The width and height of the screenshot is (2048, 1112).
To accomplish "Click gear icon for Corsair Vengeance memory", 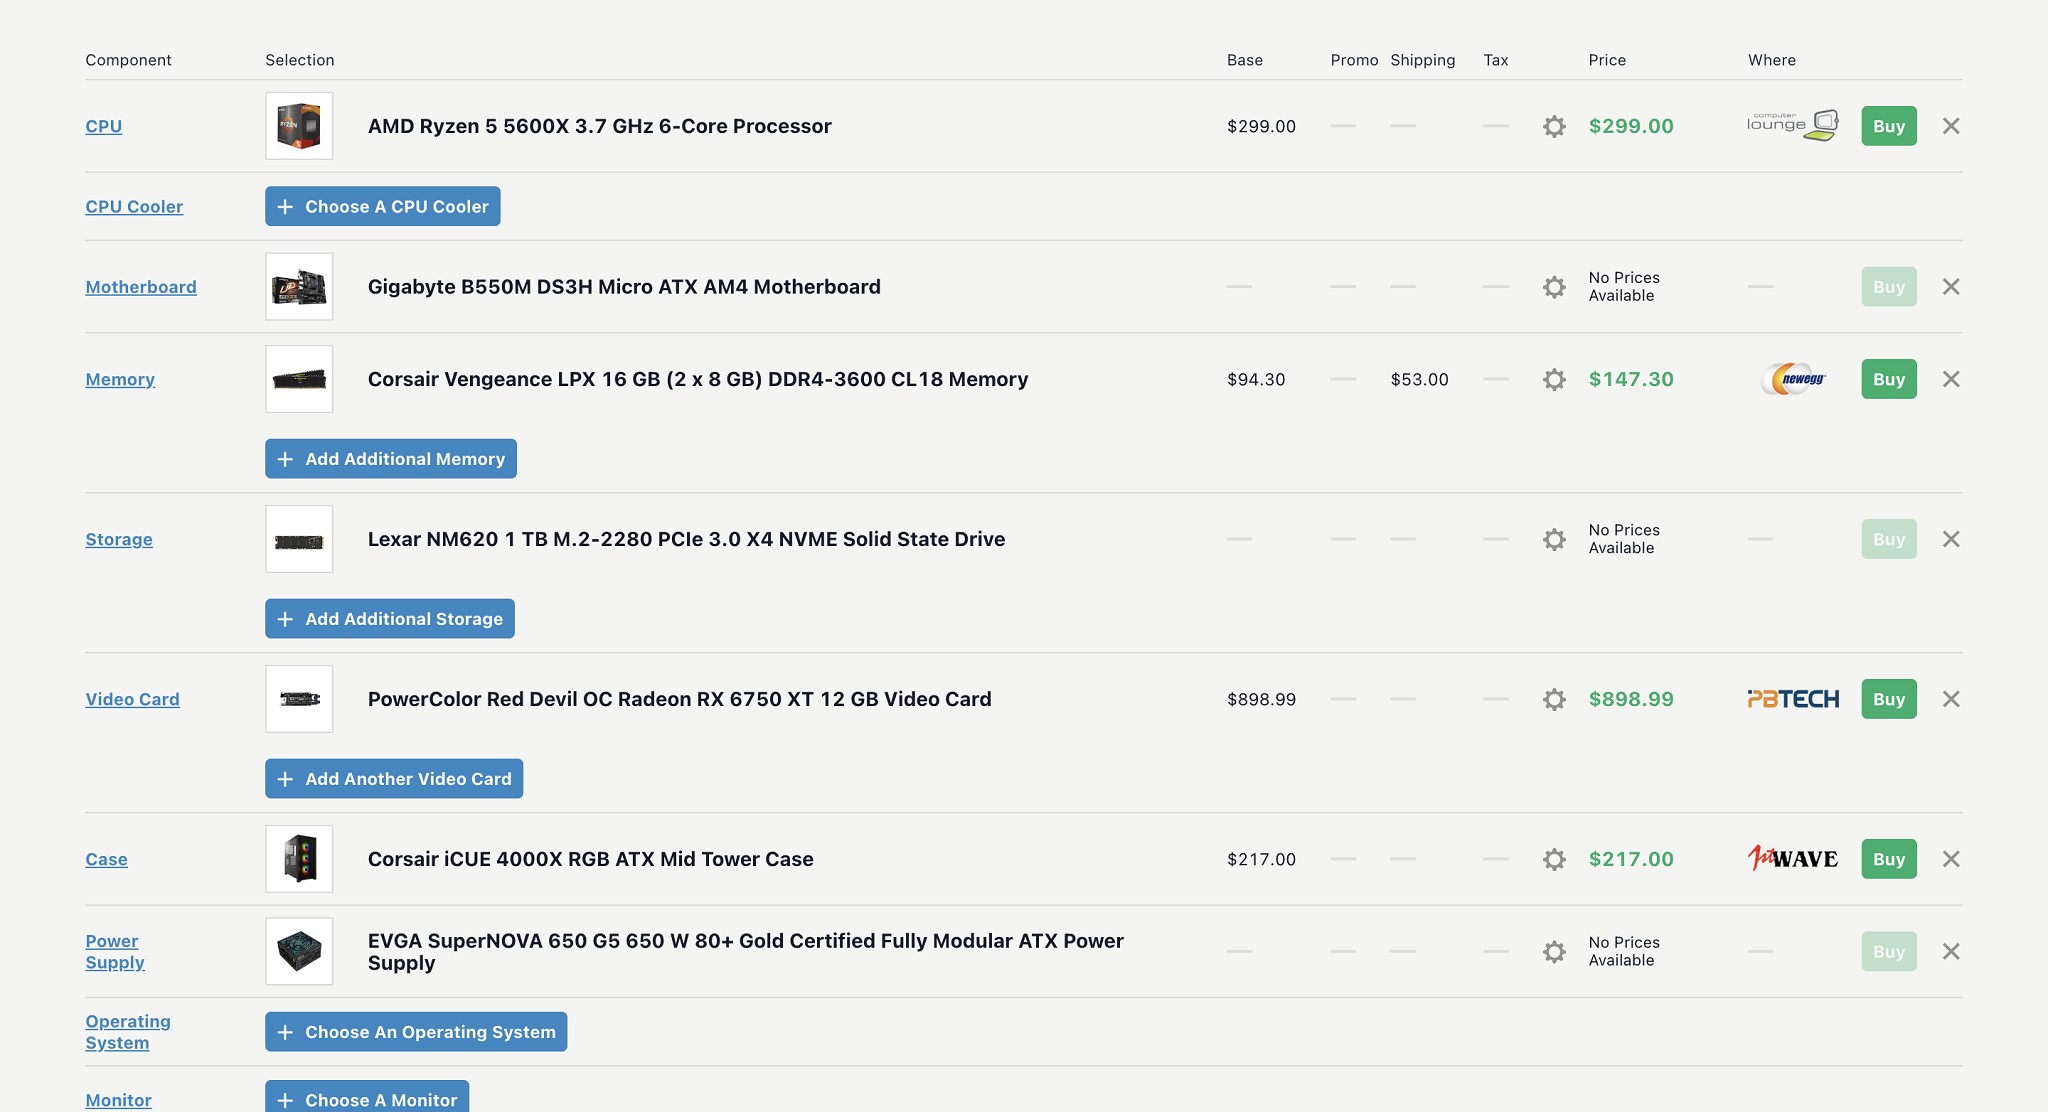I will click(1554, 379).
